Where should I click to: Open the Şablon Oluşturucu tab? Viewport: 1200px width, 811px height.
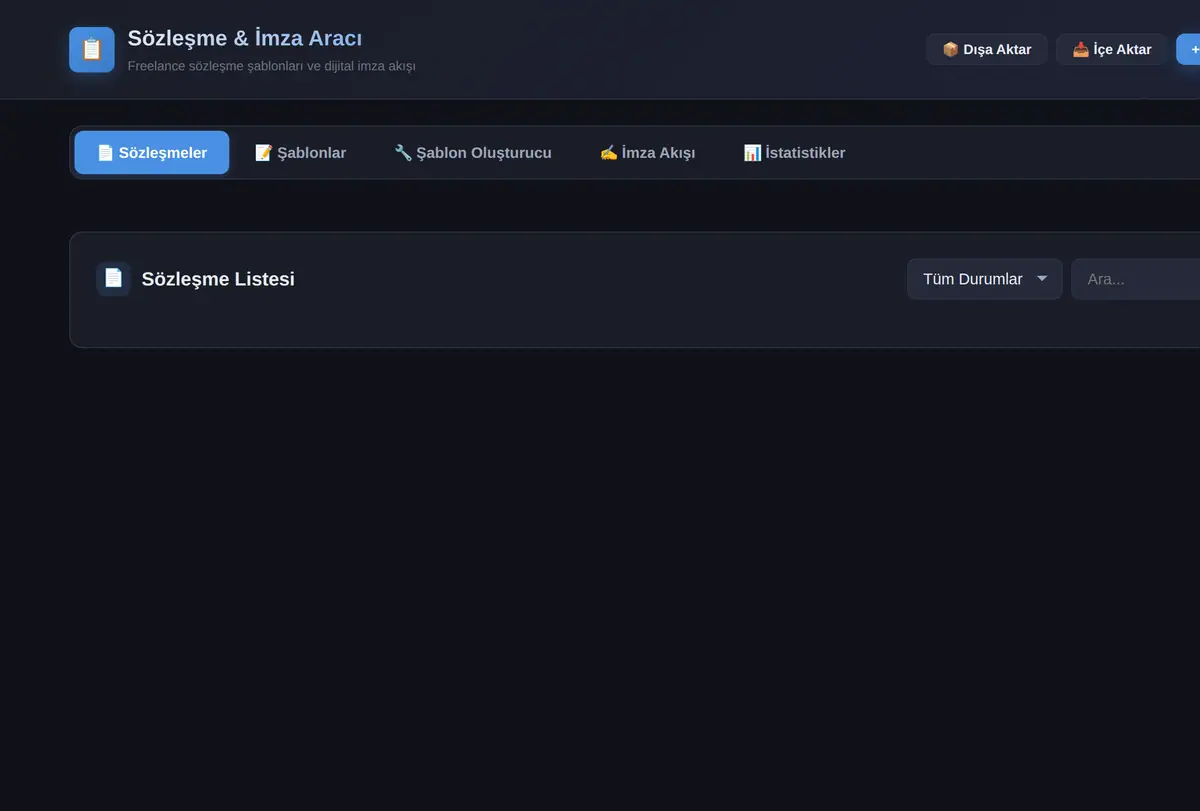[473, 153]
